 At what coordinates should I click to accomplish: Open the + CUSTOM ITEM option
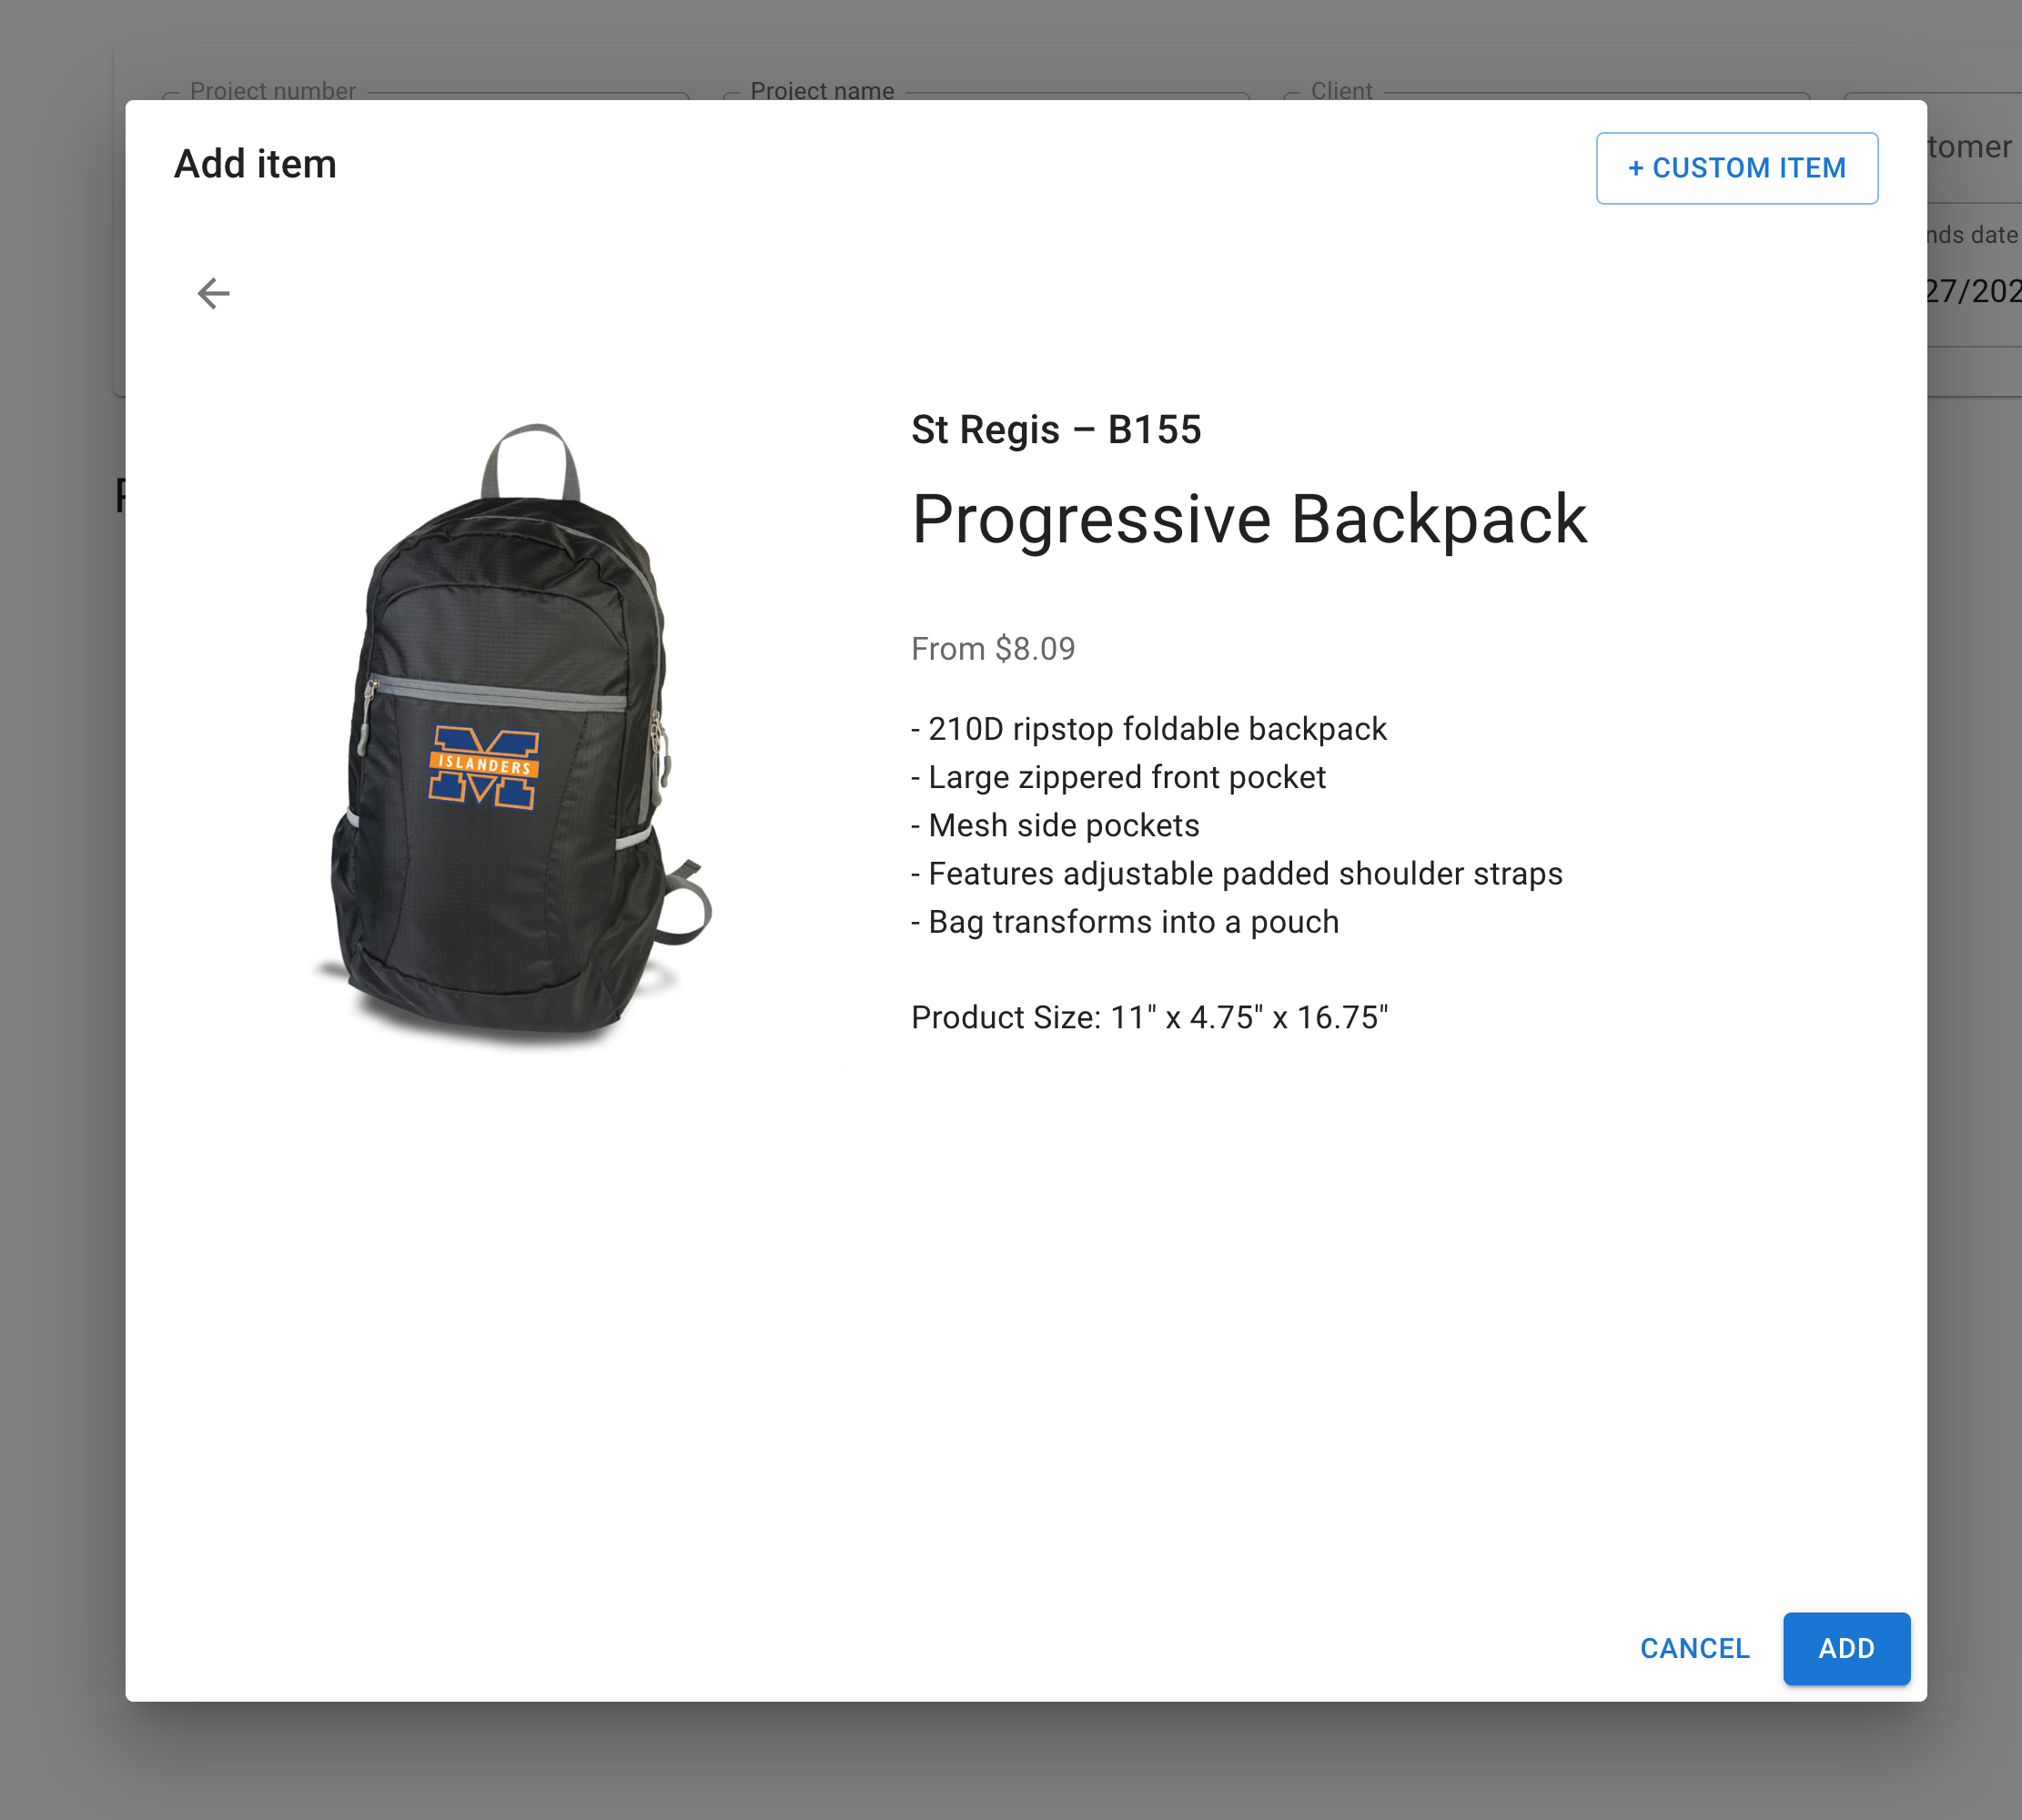1736,168
